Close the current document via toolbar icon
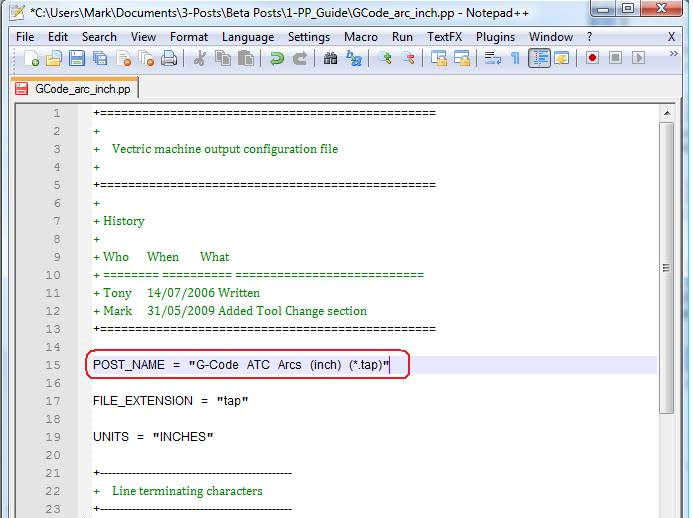The height and width of the screenshot is (518, 693). coord(123,58)
